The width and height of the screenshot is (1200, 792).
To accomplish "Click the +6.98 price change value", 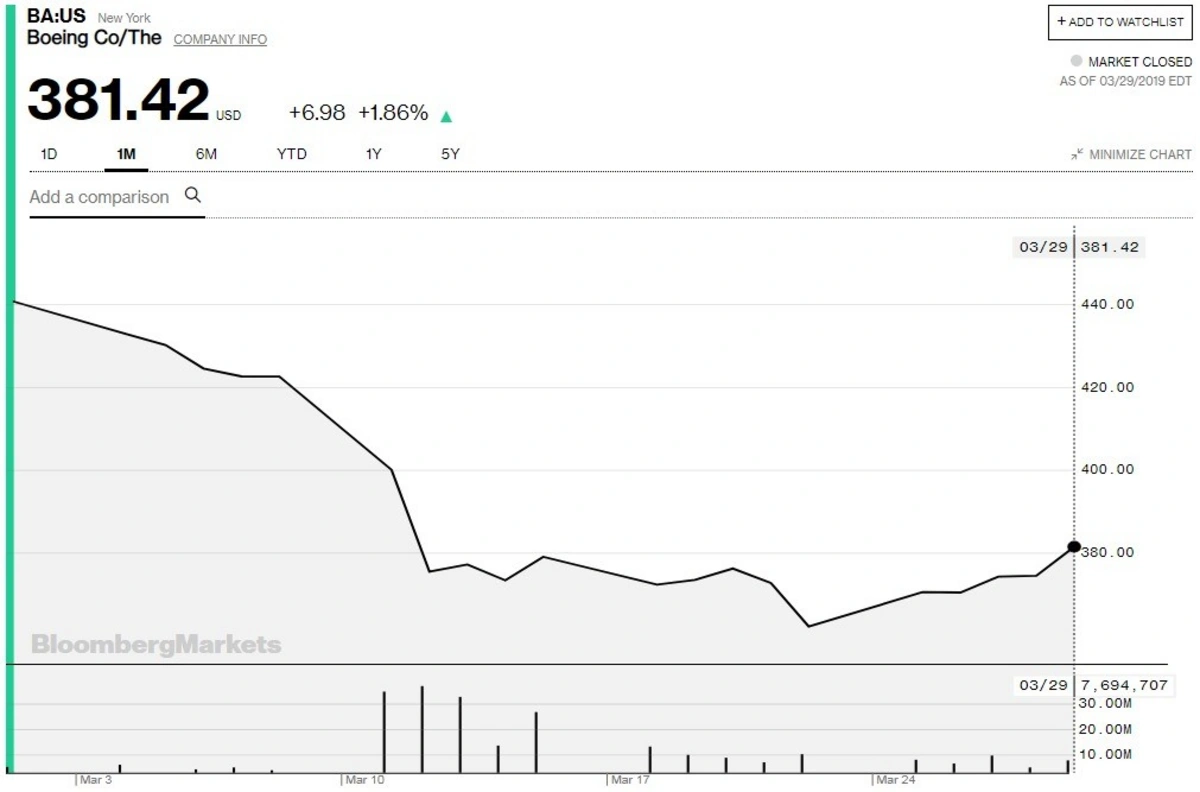I will click(x=317, y=113).
